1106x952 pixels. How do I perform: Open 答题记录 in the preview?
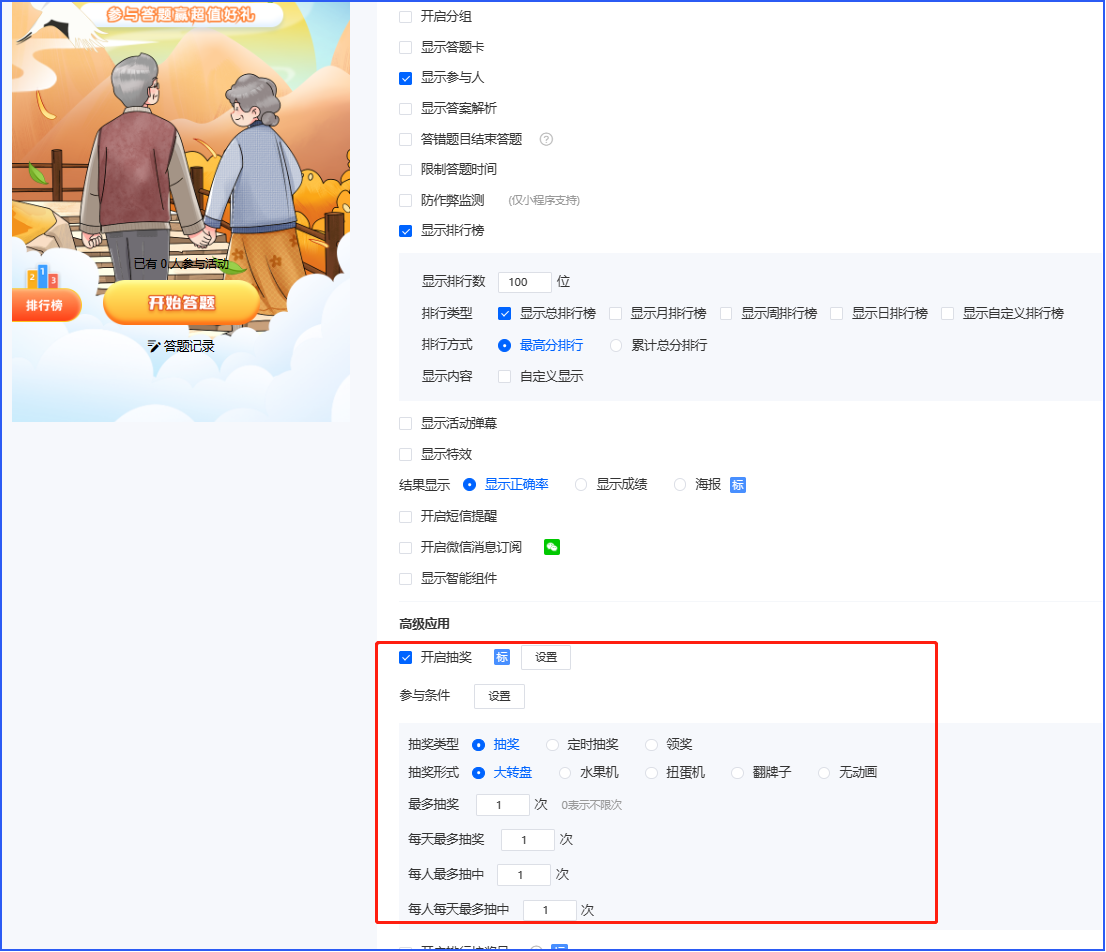click(181, 346)
